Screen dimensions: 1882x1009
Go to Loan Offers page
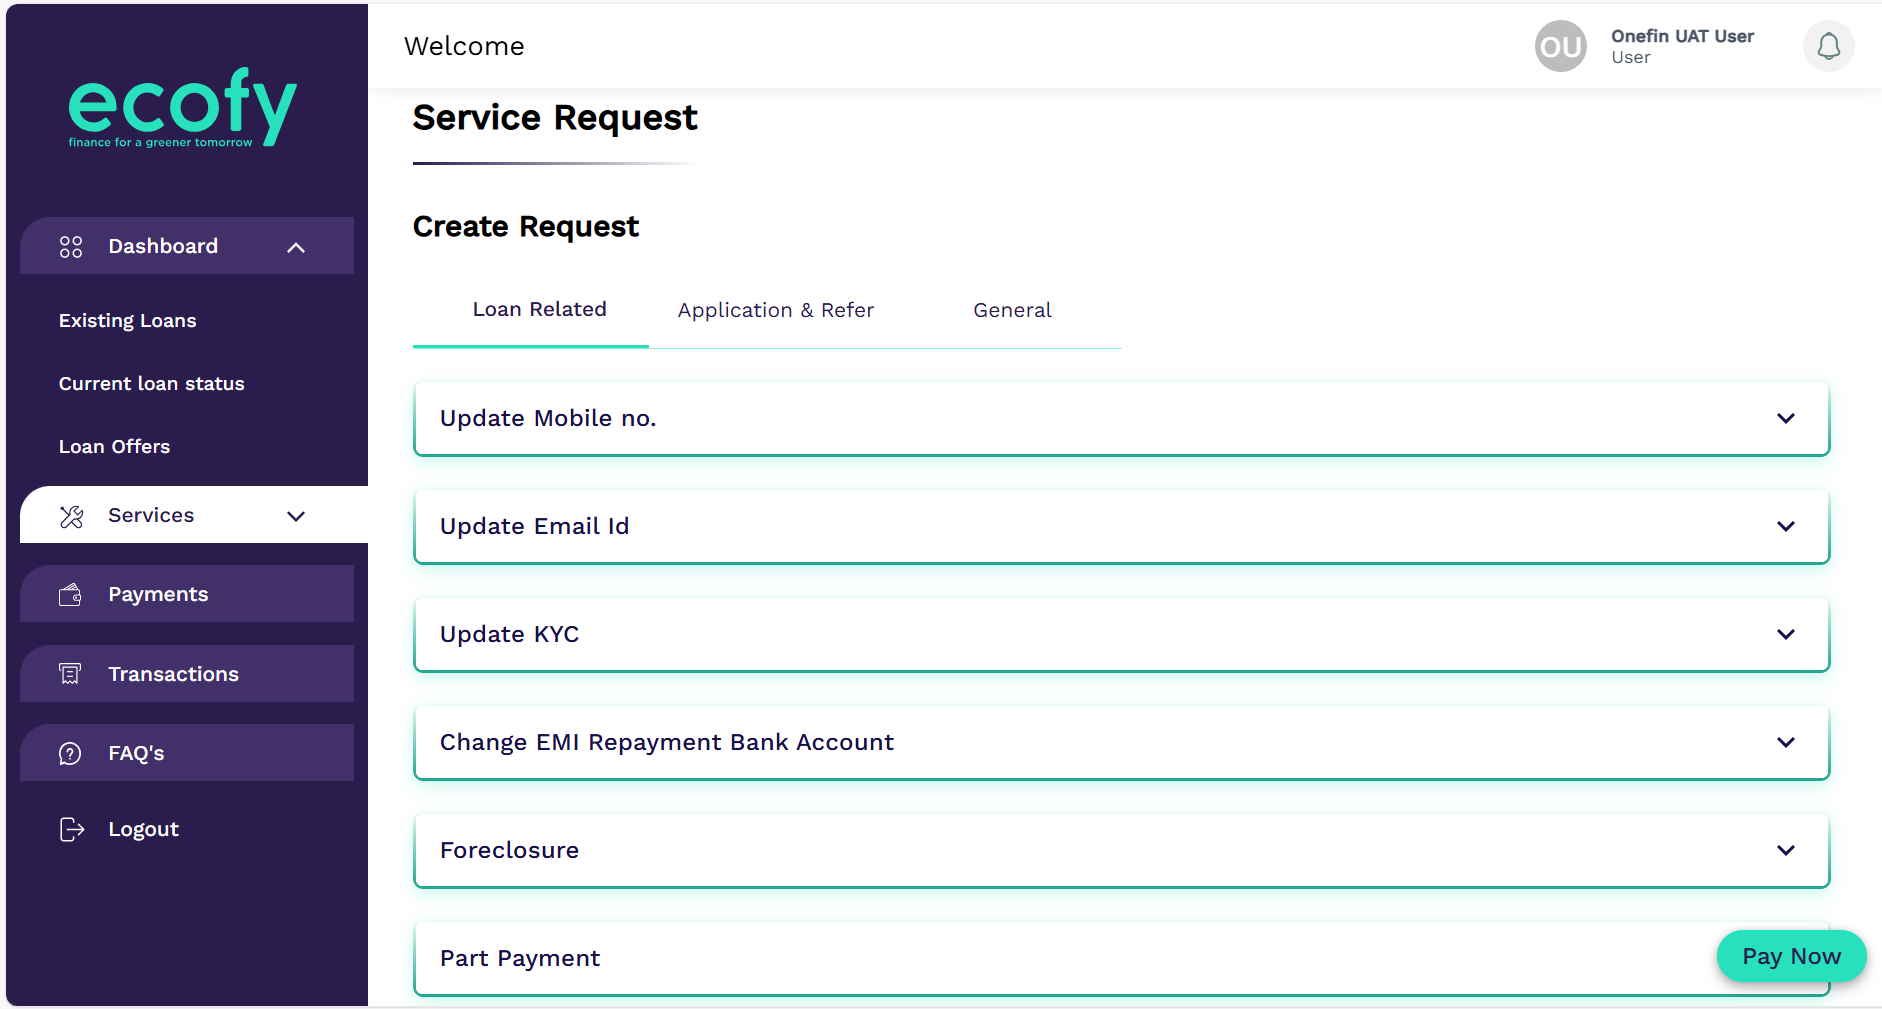[x=115, y=447]
